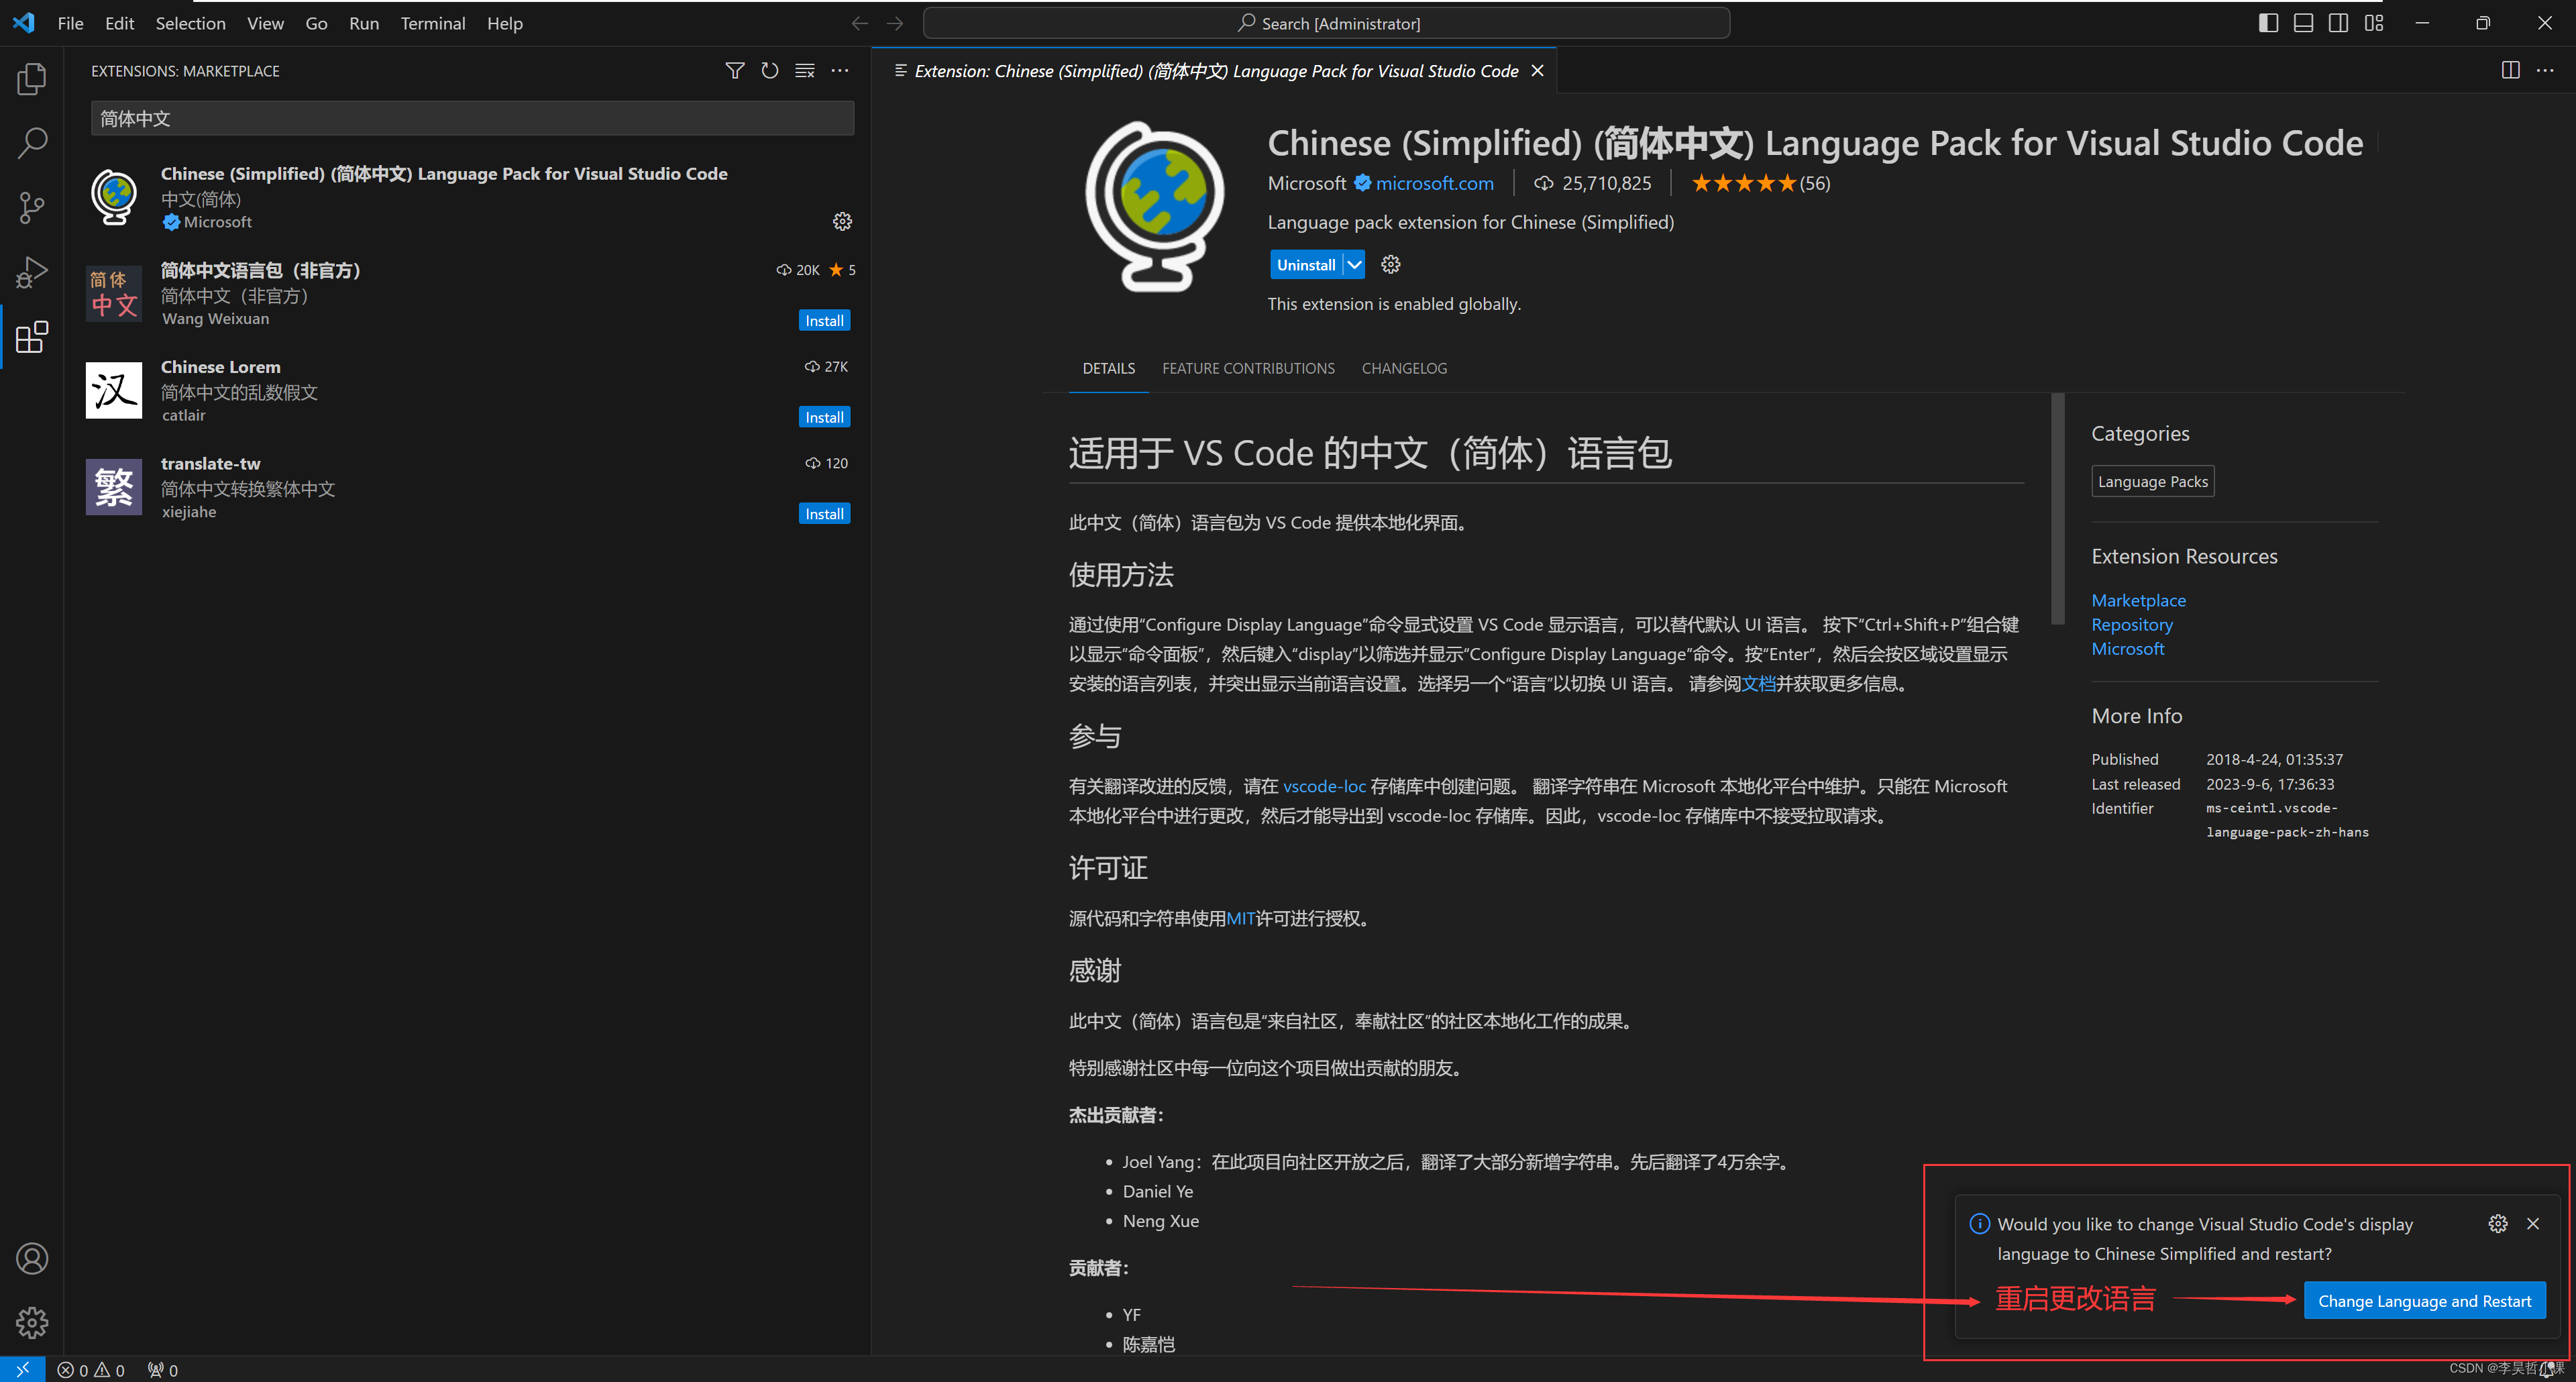The image size is (2576, 1382).
Task: Install the Chinese Lorem extension
Action: tap(824, 417)
